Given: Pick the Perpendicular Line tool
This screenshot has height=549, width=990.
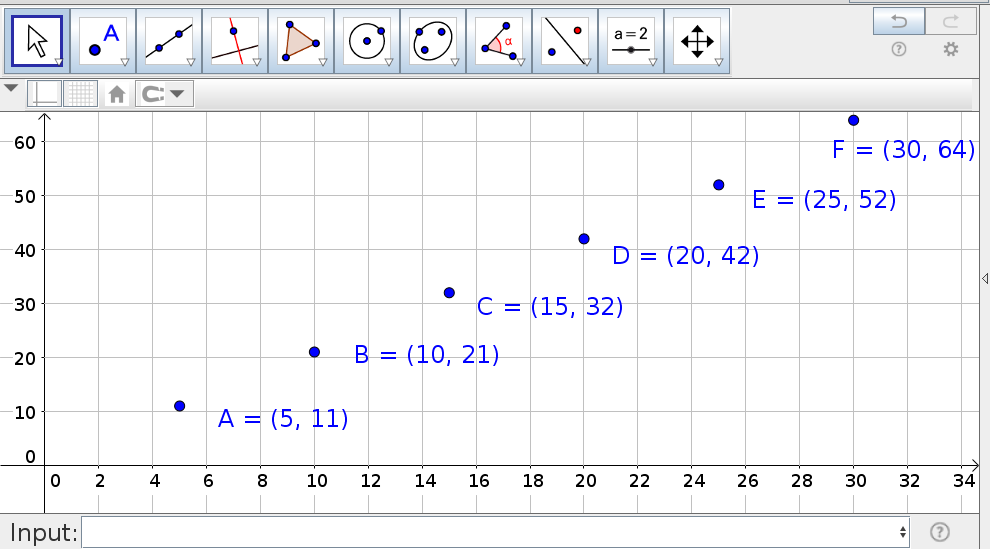Looking at the screenshot, I should tap(234, 41).
